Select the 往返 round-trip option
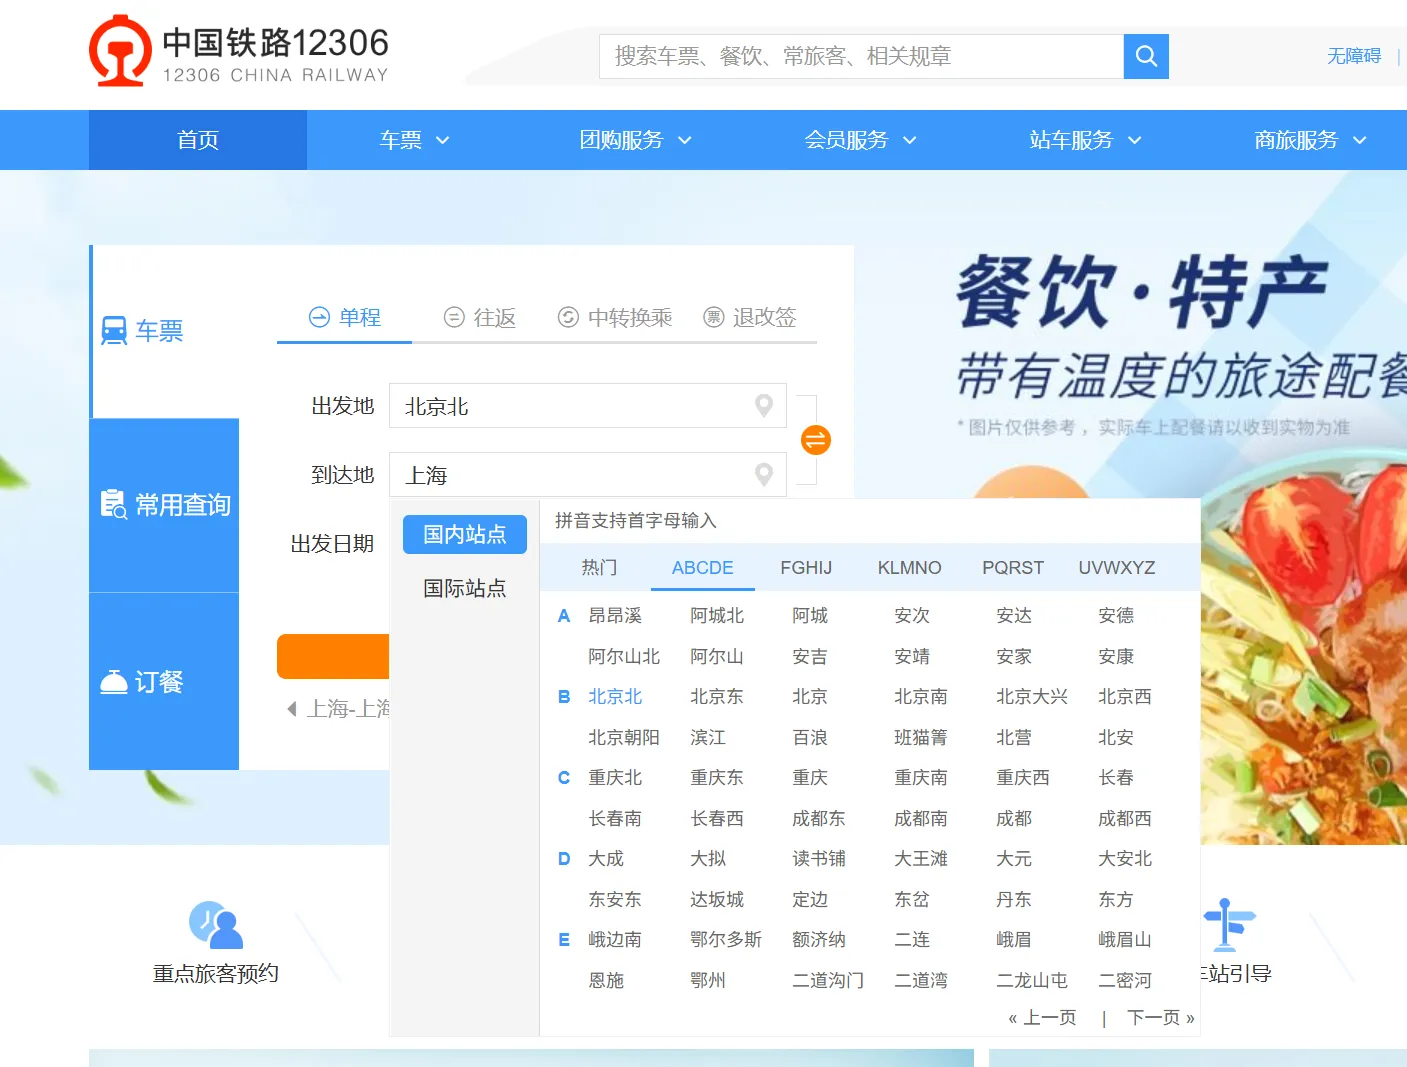The width and height of the screenshot is (1407, 1067). 480,318
